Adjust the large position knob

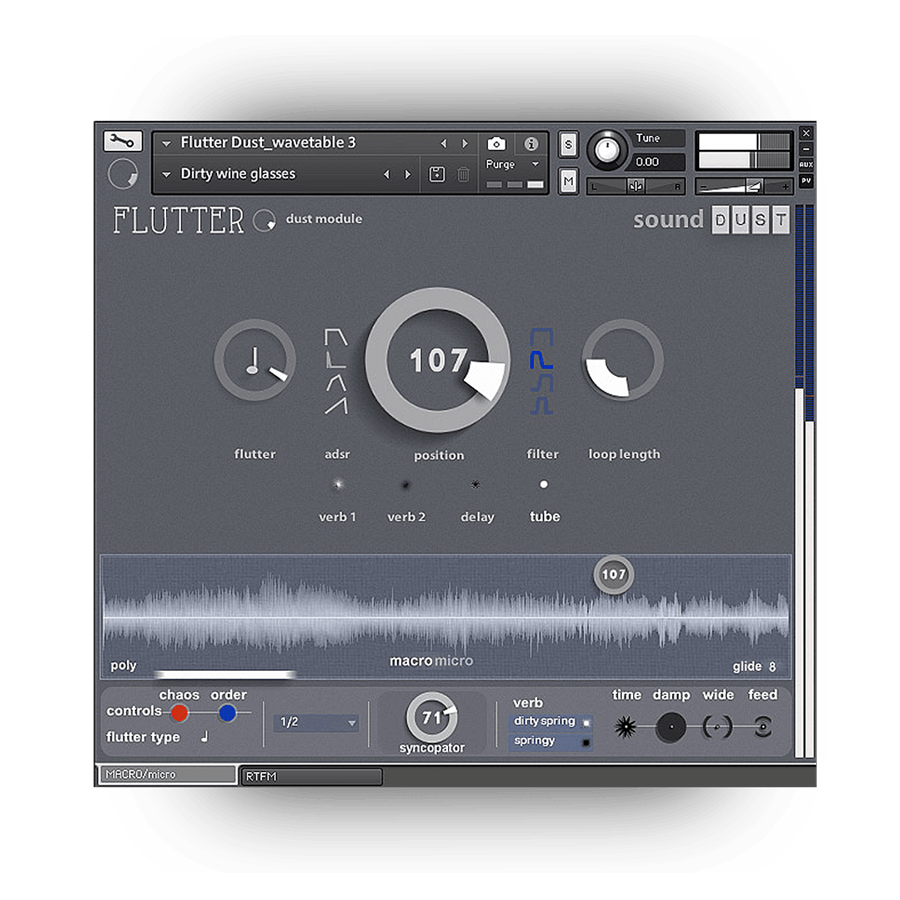click(x=437, y=360)
